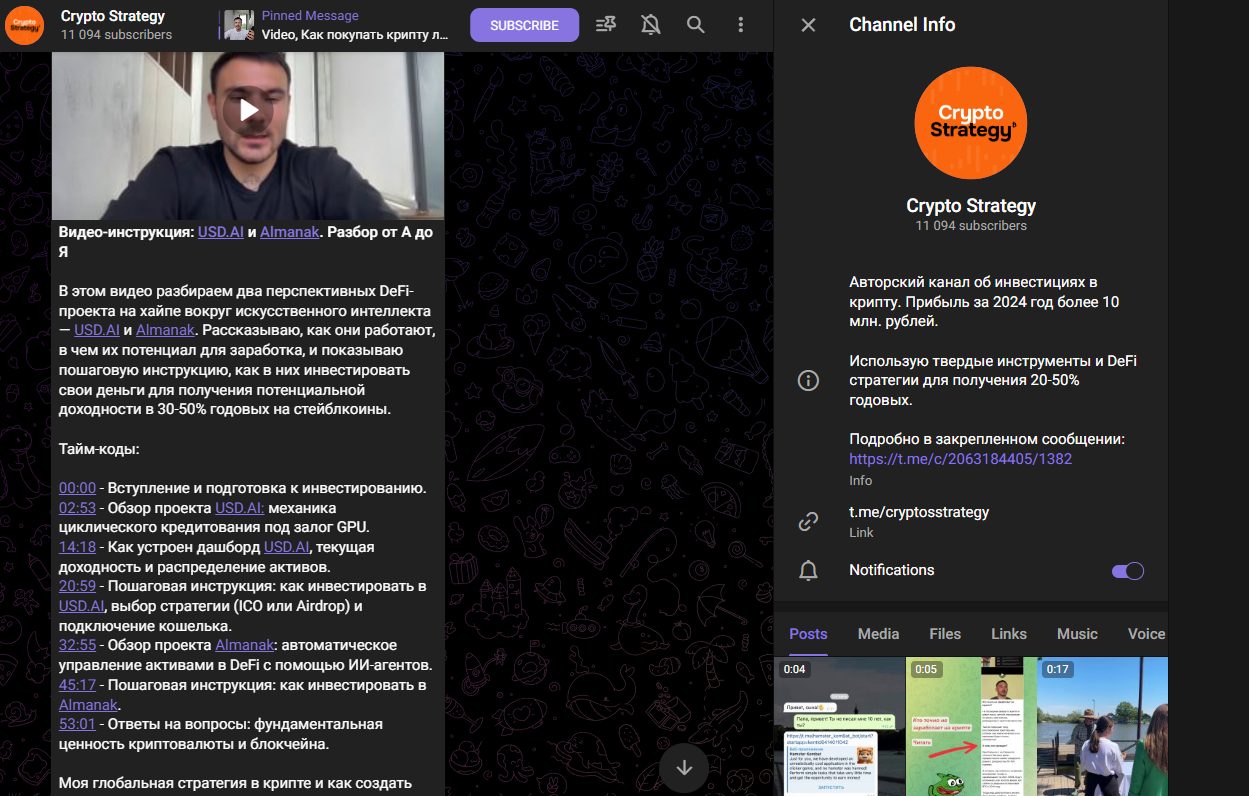Jump to timecode 02:53

[77, 508]
